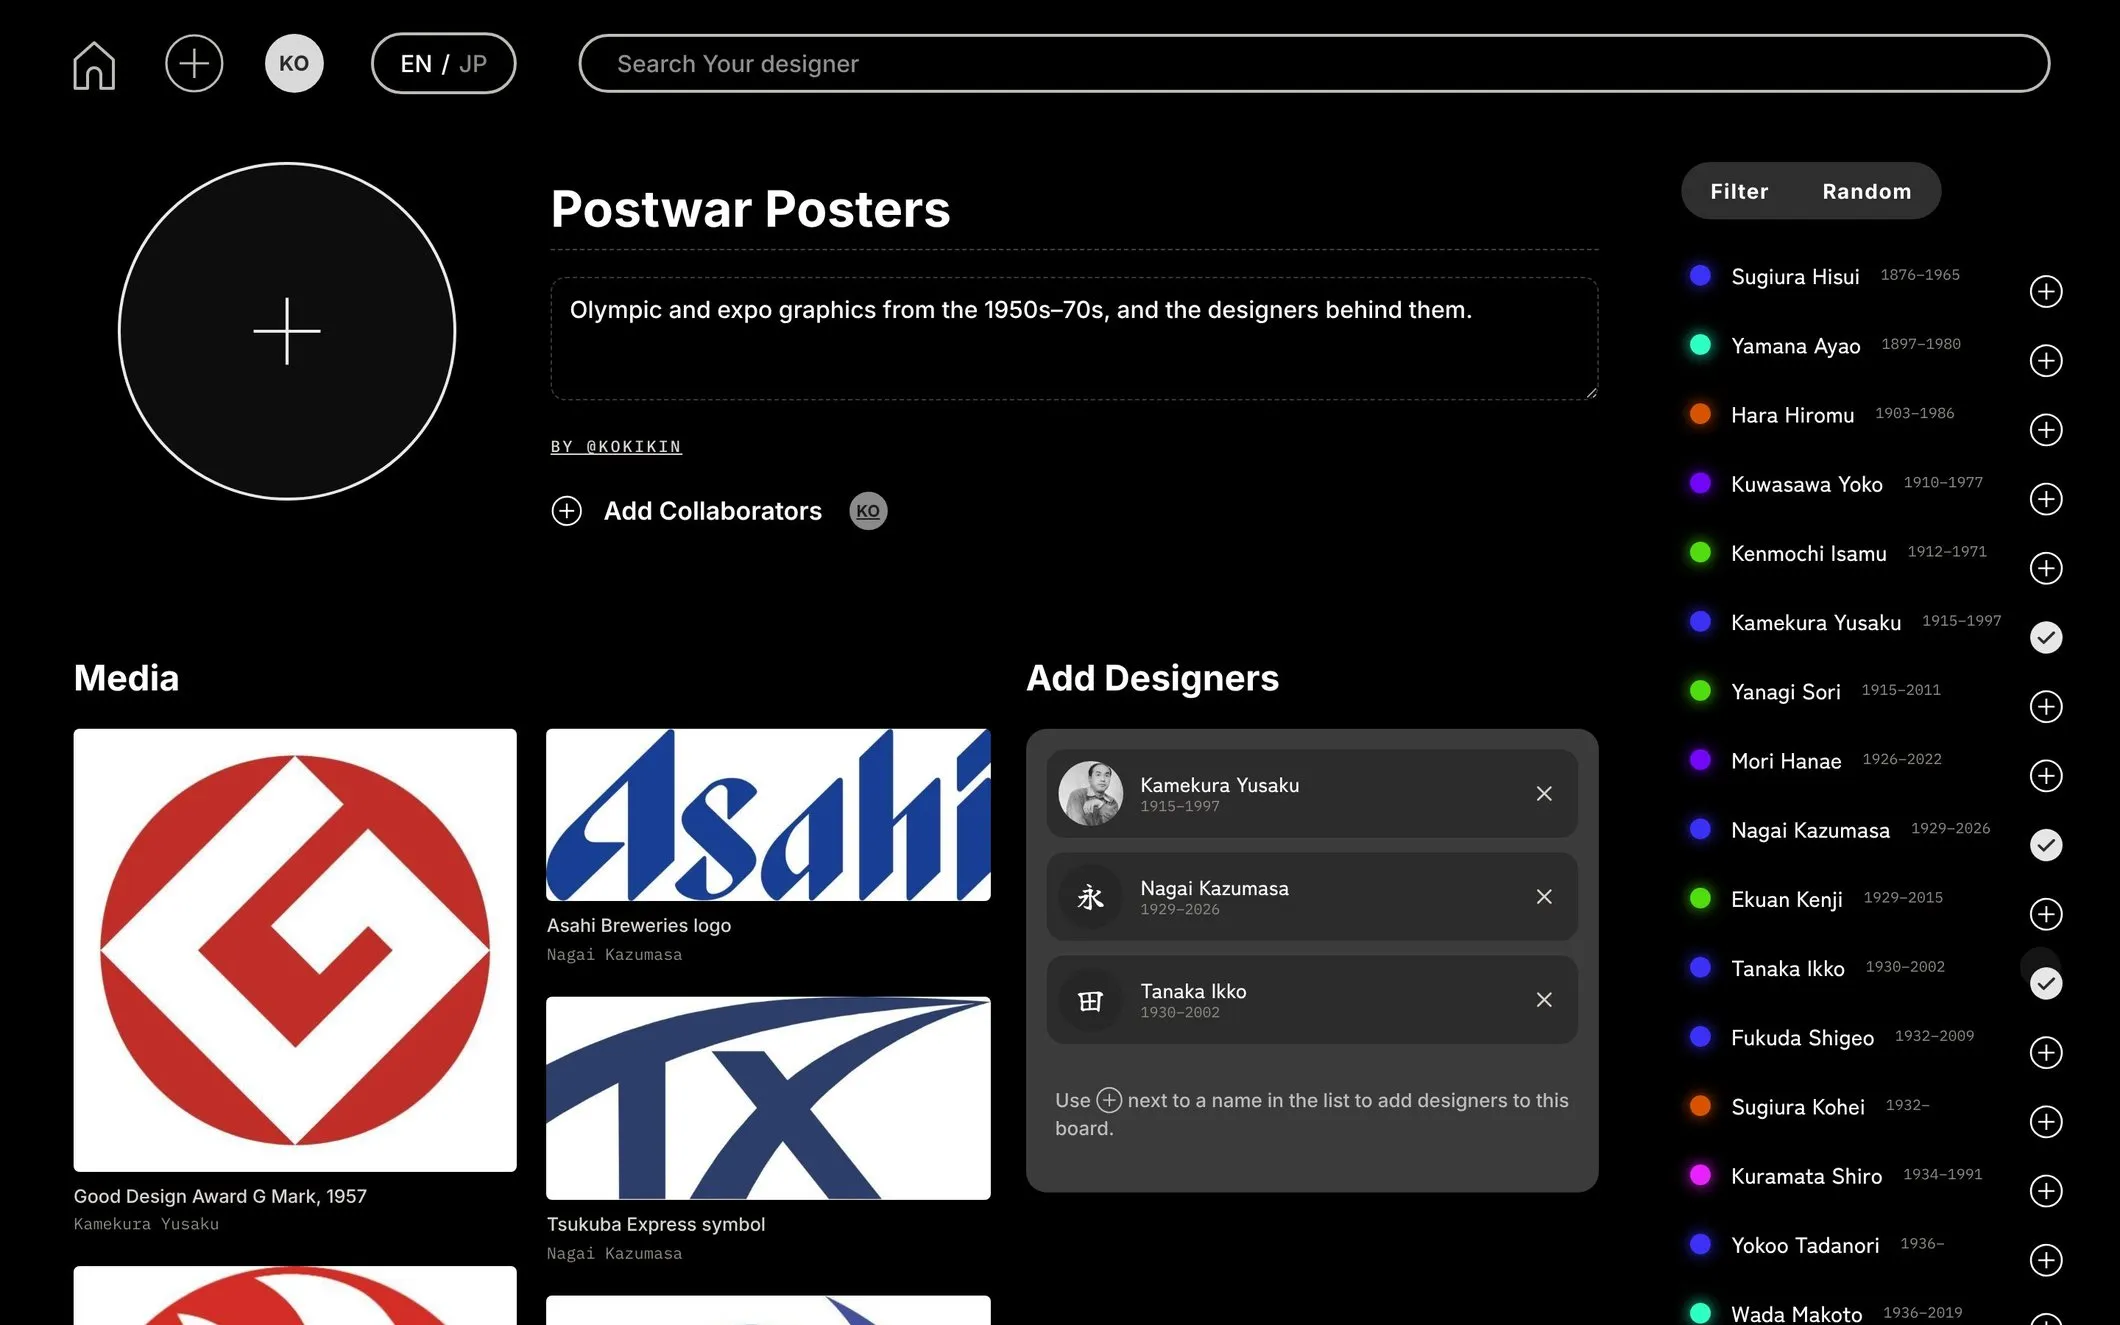
Task: Uncheck Nagai Kazumasa in the list
Action: [x=2046, y=845]
